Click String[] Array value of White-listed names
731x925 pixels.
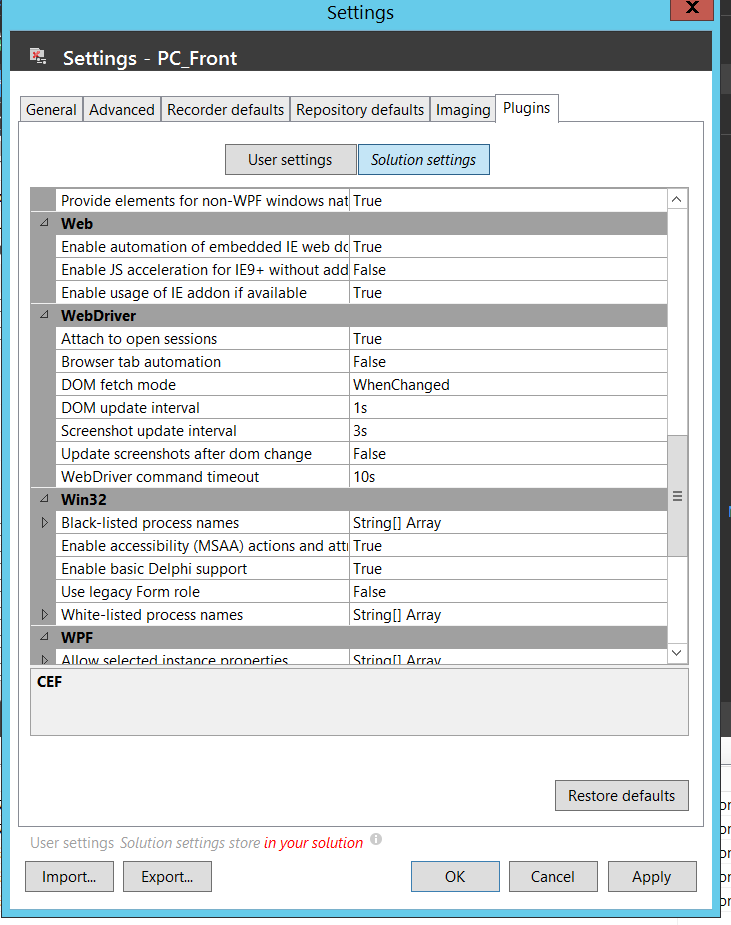[508, 615]
